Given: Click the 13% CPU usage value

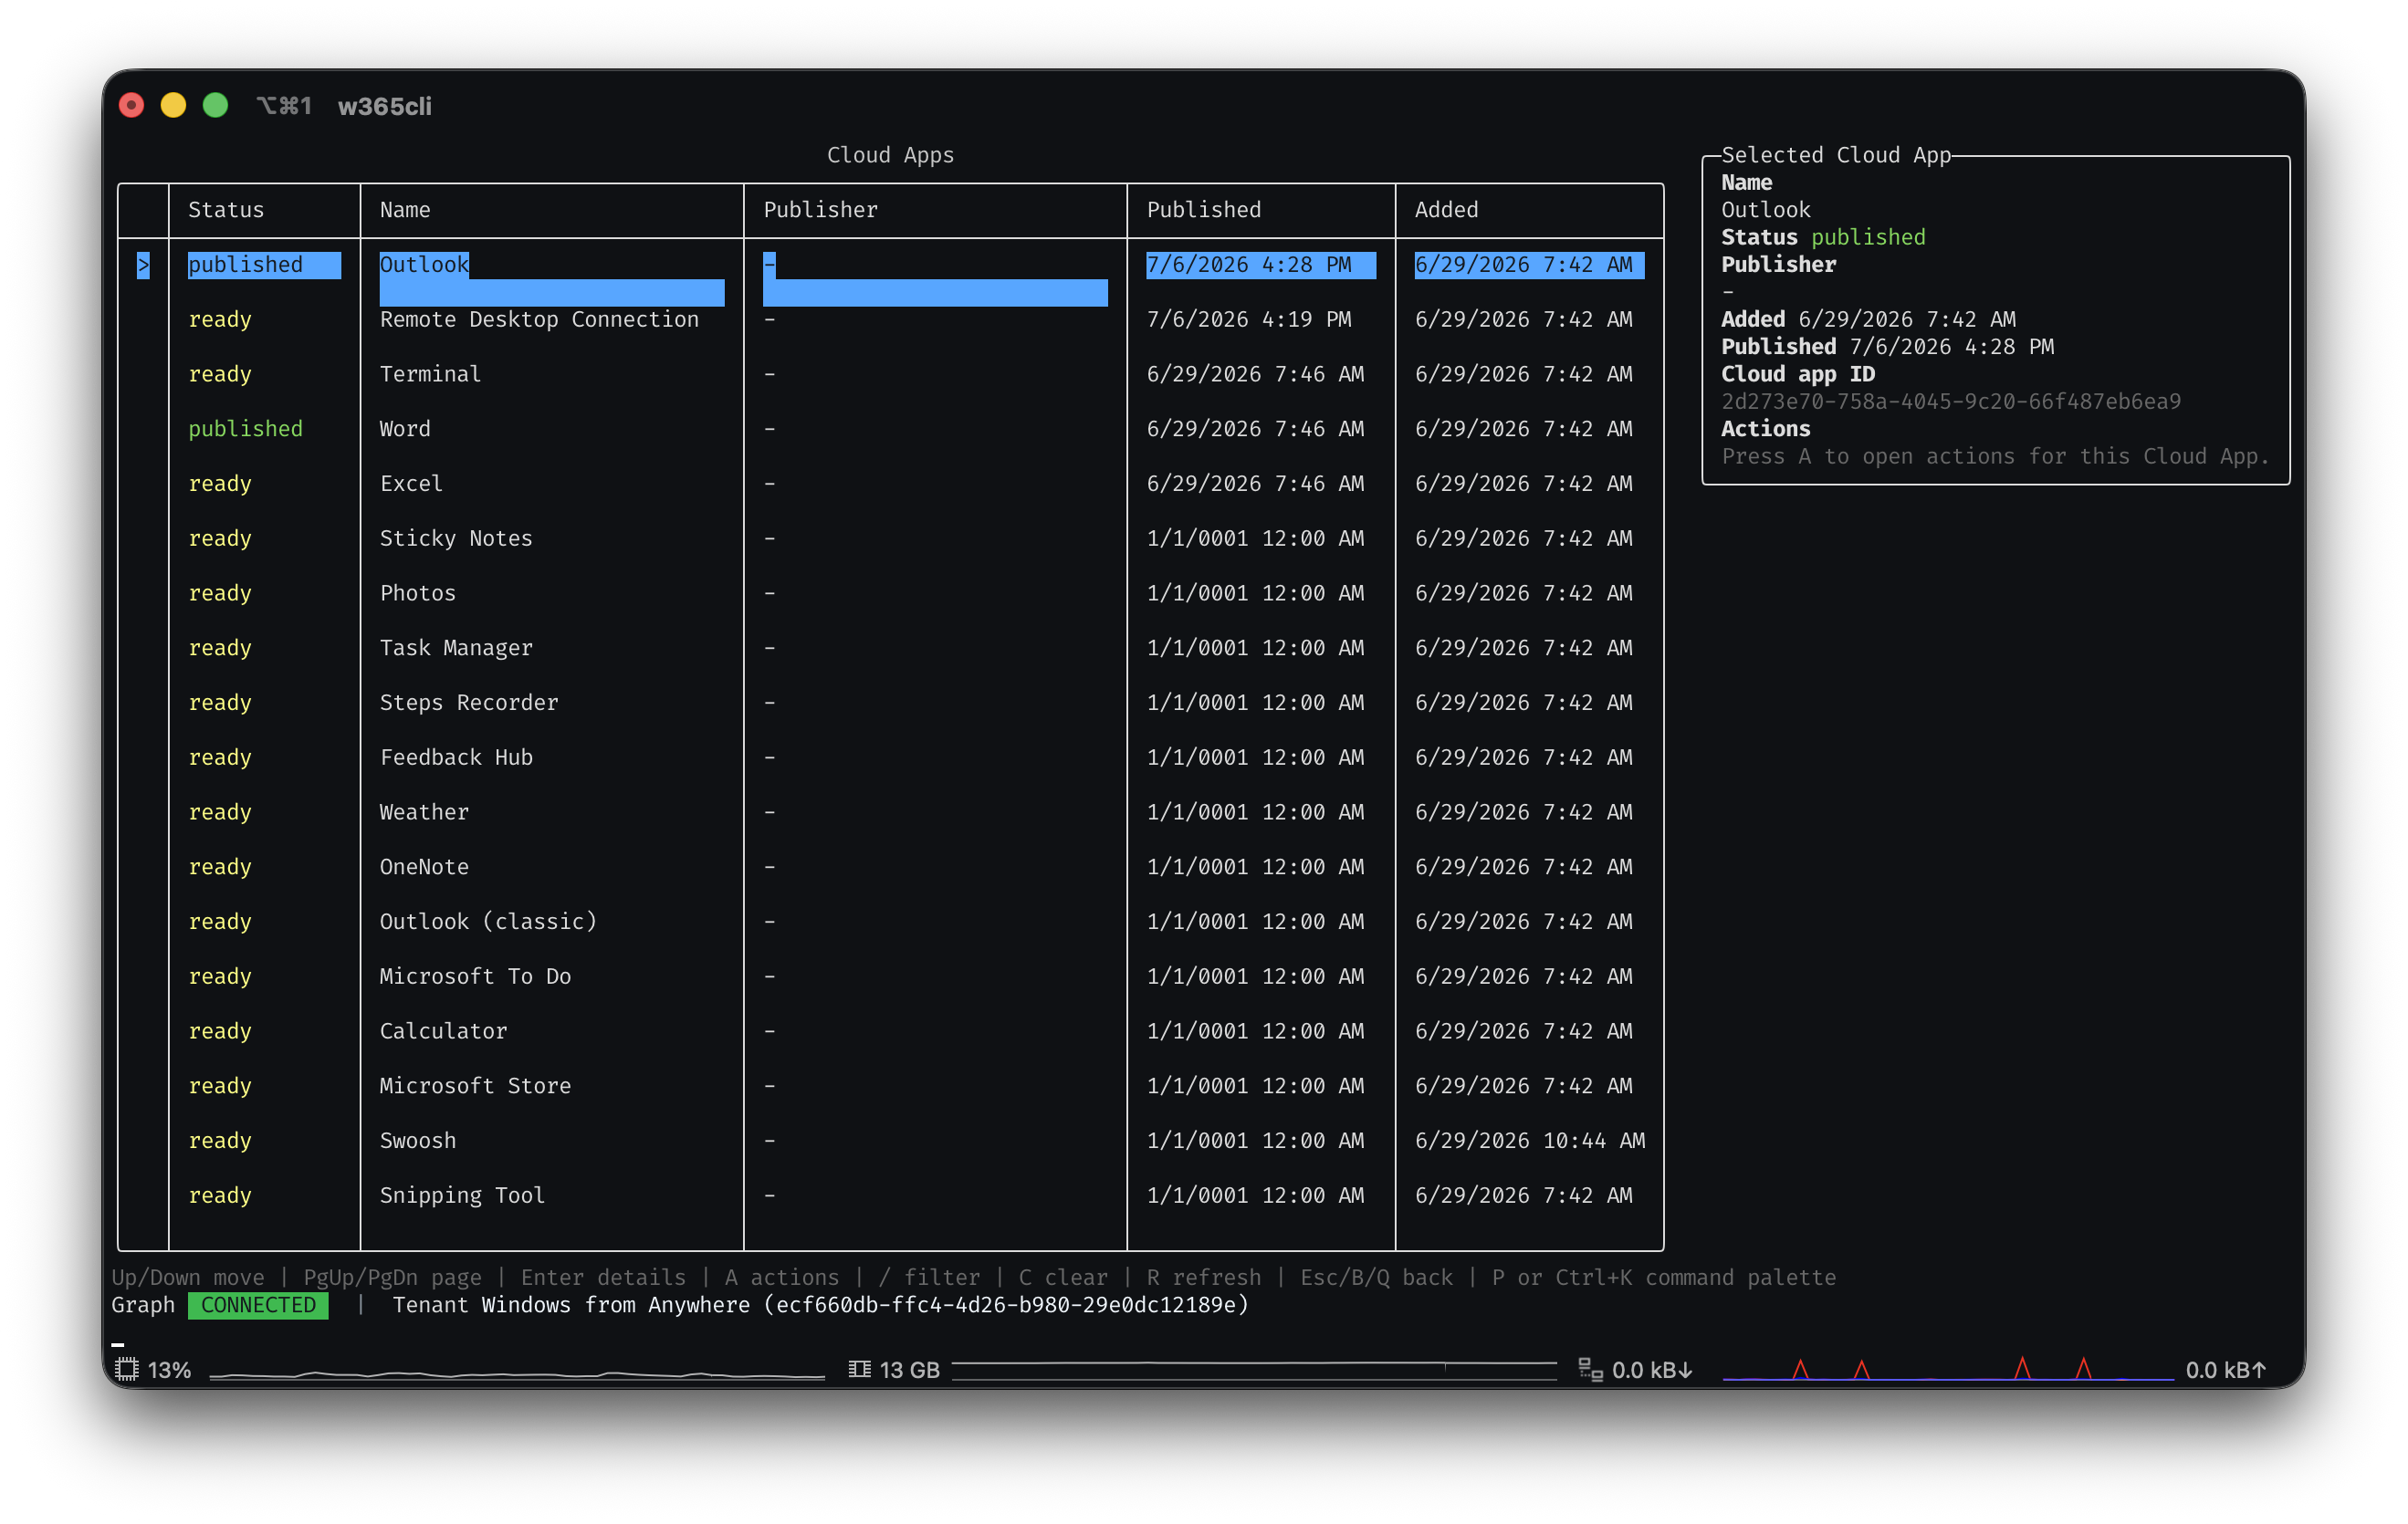Looking at the screenshot, I should pyautogui.click(x=169, y=1370).
